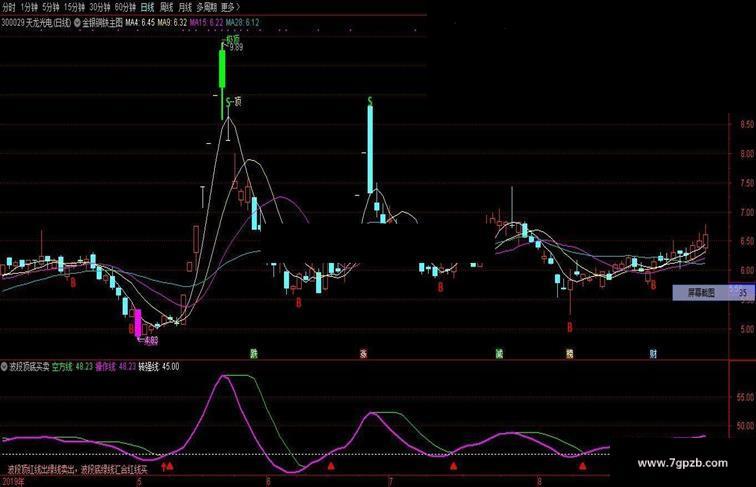Click the B marker under the long red wick
This screenshot has height=487, width=756.
569,327
